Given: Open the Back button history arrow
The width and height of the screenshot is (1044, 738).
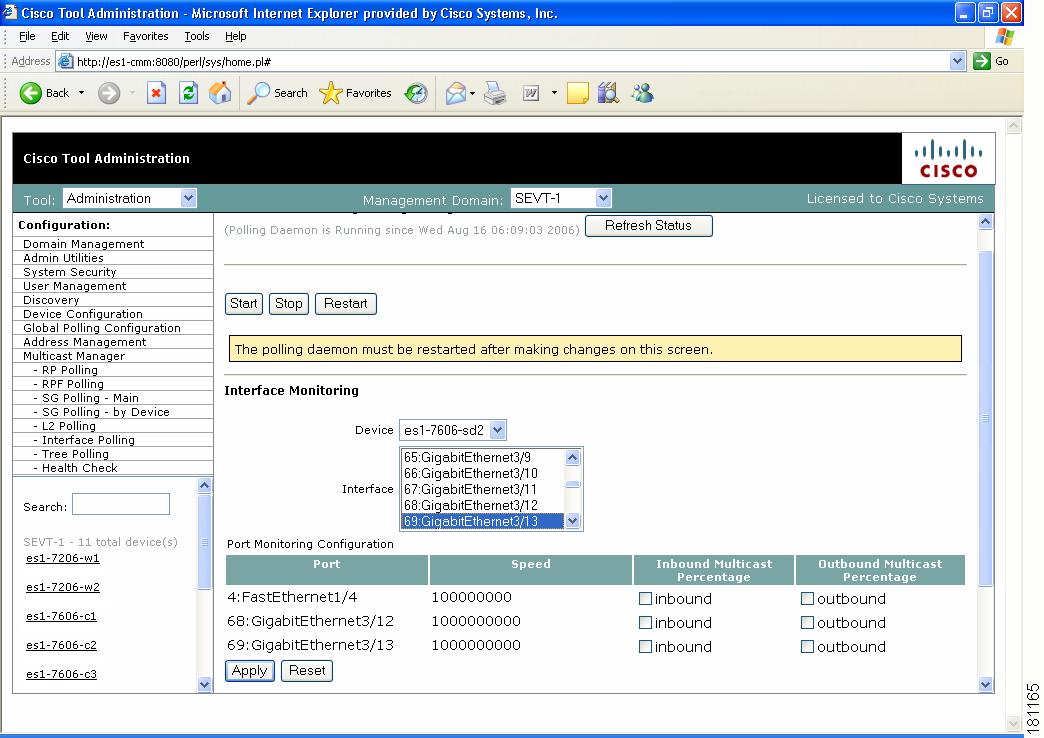Looking at the screenshot, I should click(81, 93).
